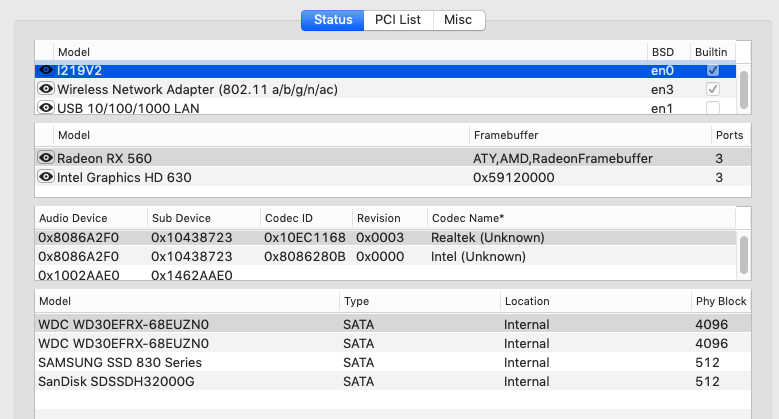The width and height of the screenshot is (779, 419).
Task: Click the eye icon beside USB 10/100/1000 LAN
Action: (46, 107)
